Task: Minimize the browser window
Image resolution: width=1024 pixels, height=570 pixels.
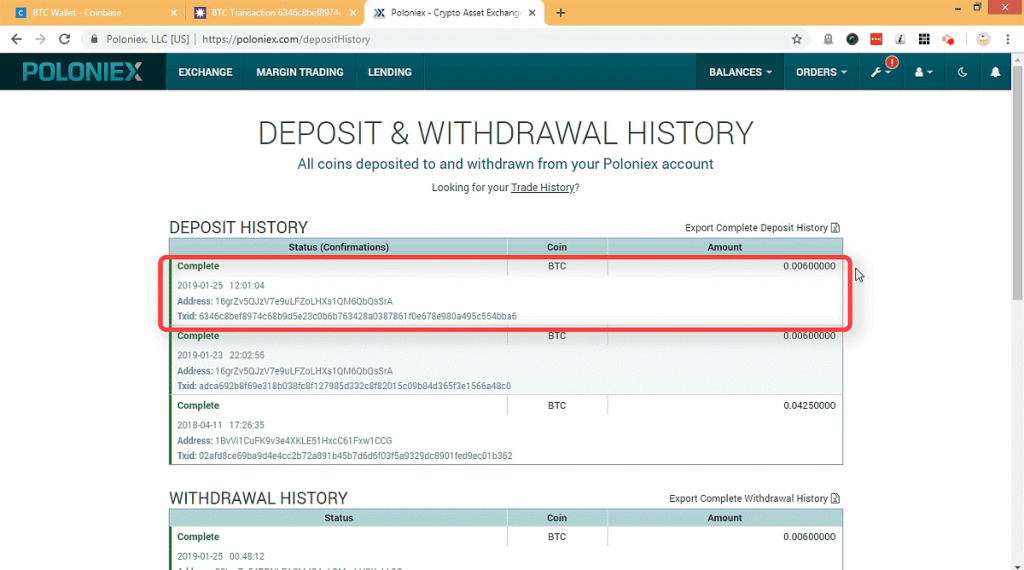Action: coord(957,8)
